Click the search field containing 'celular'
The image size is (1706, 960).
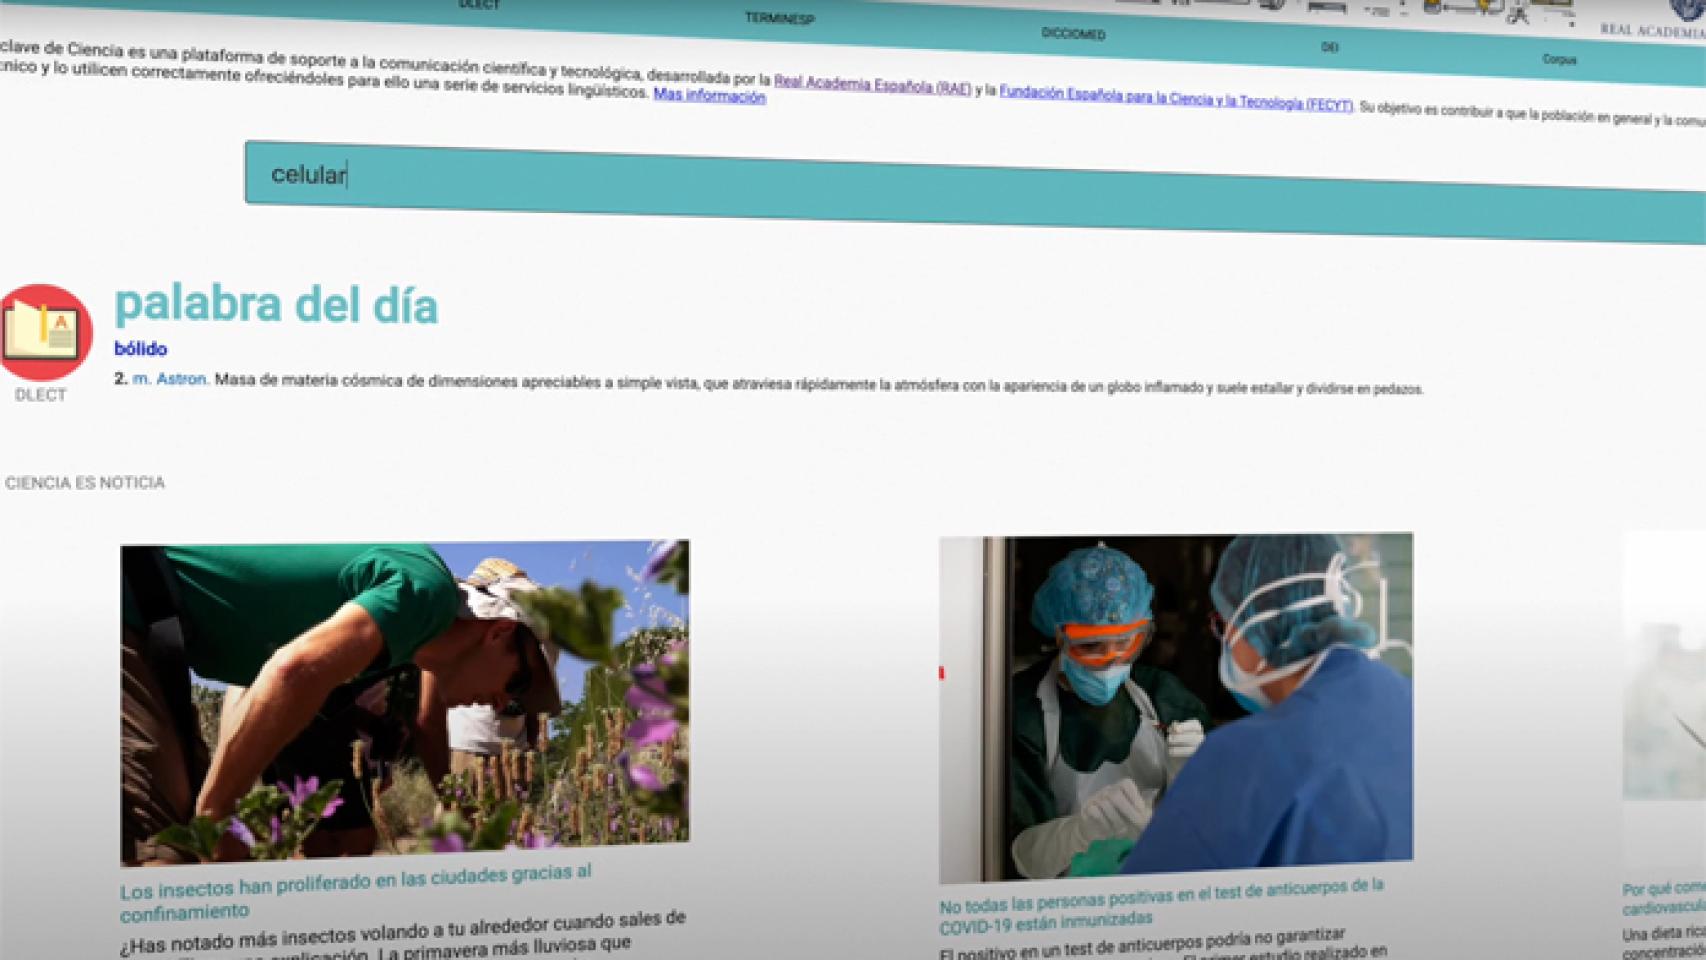(900, 185)
